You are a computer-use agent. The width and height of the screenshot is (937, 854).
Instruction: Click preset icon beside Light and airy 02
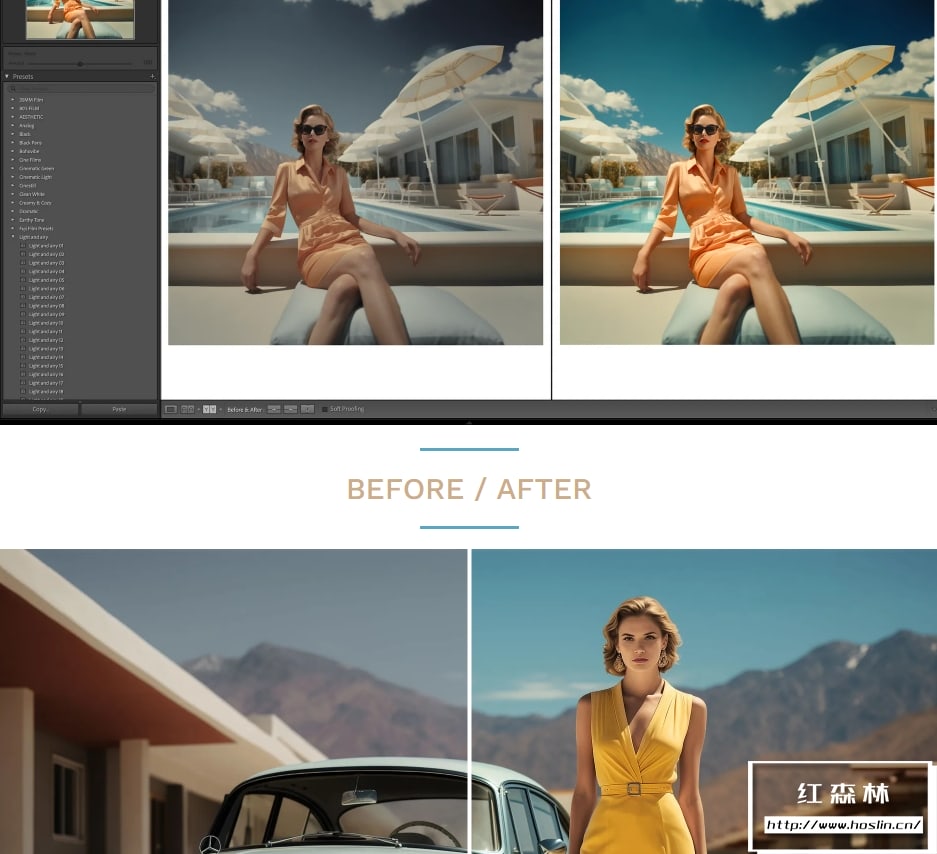point(23,254)
